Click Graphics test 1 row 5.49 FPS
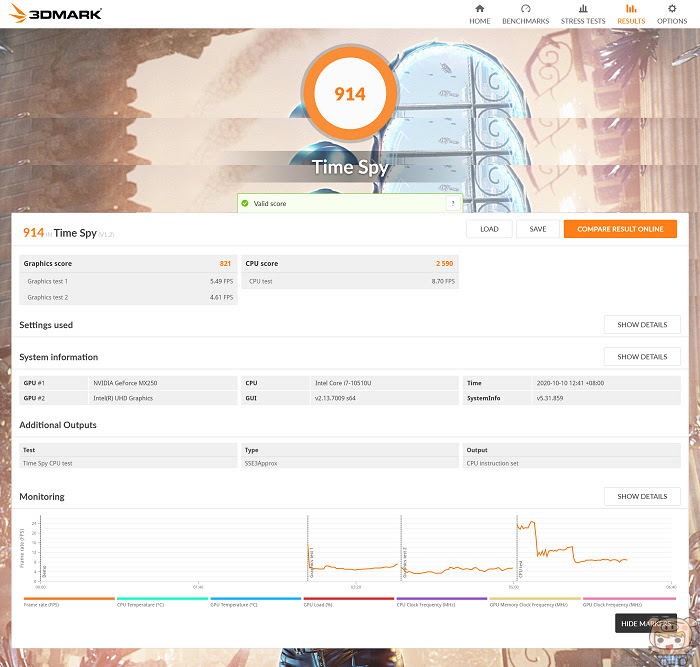 pos(129,281)
